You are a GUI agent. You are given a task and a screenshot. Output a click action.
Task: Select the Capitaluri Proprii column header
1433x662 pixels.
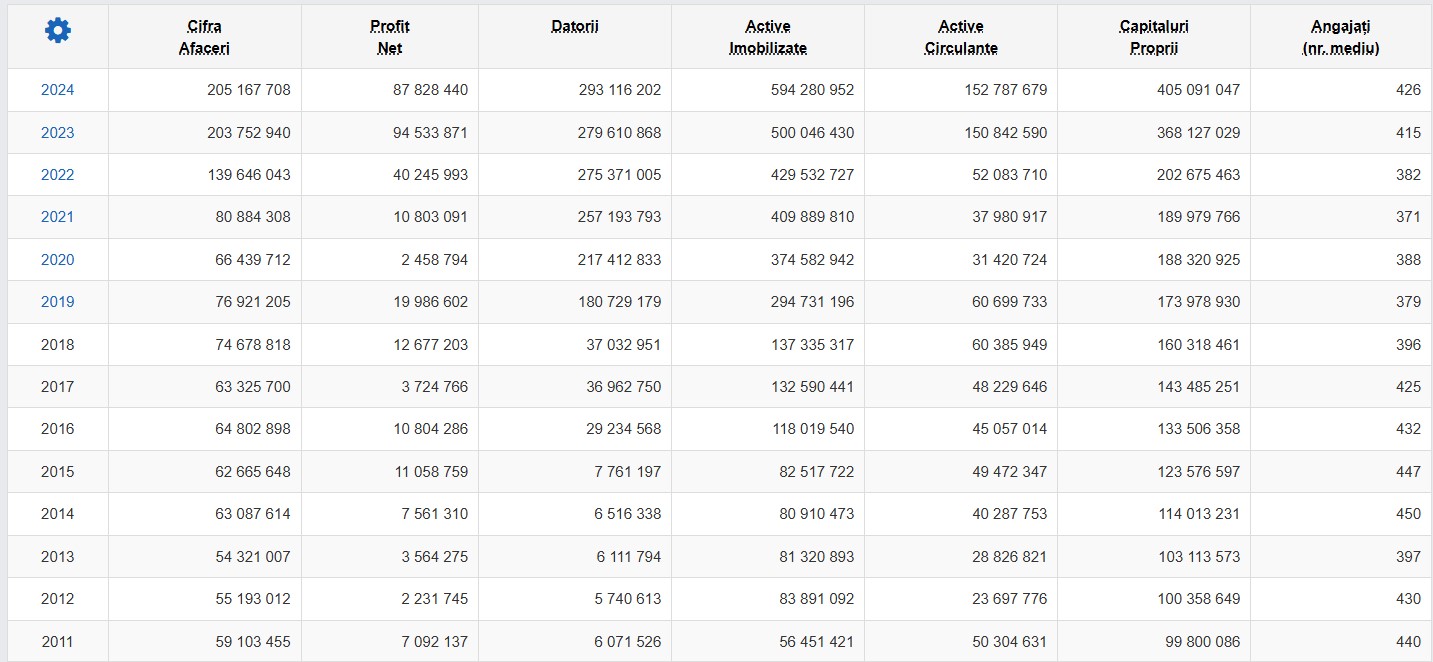pyautogui.click(x=1153, y=37)
